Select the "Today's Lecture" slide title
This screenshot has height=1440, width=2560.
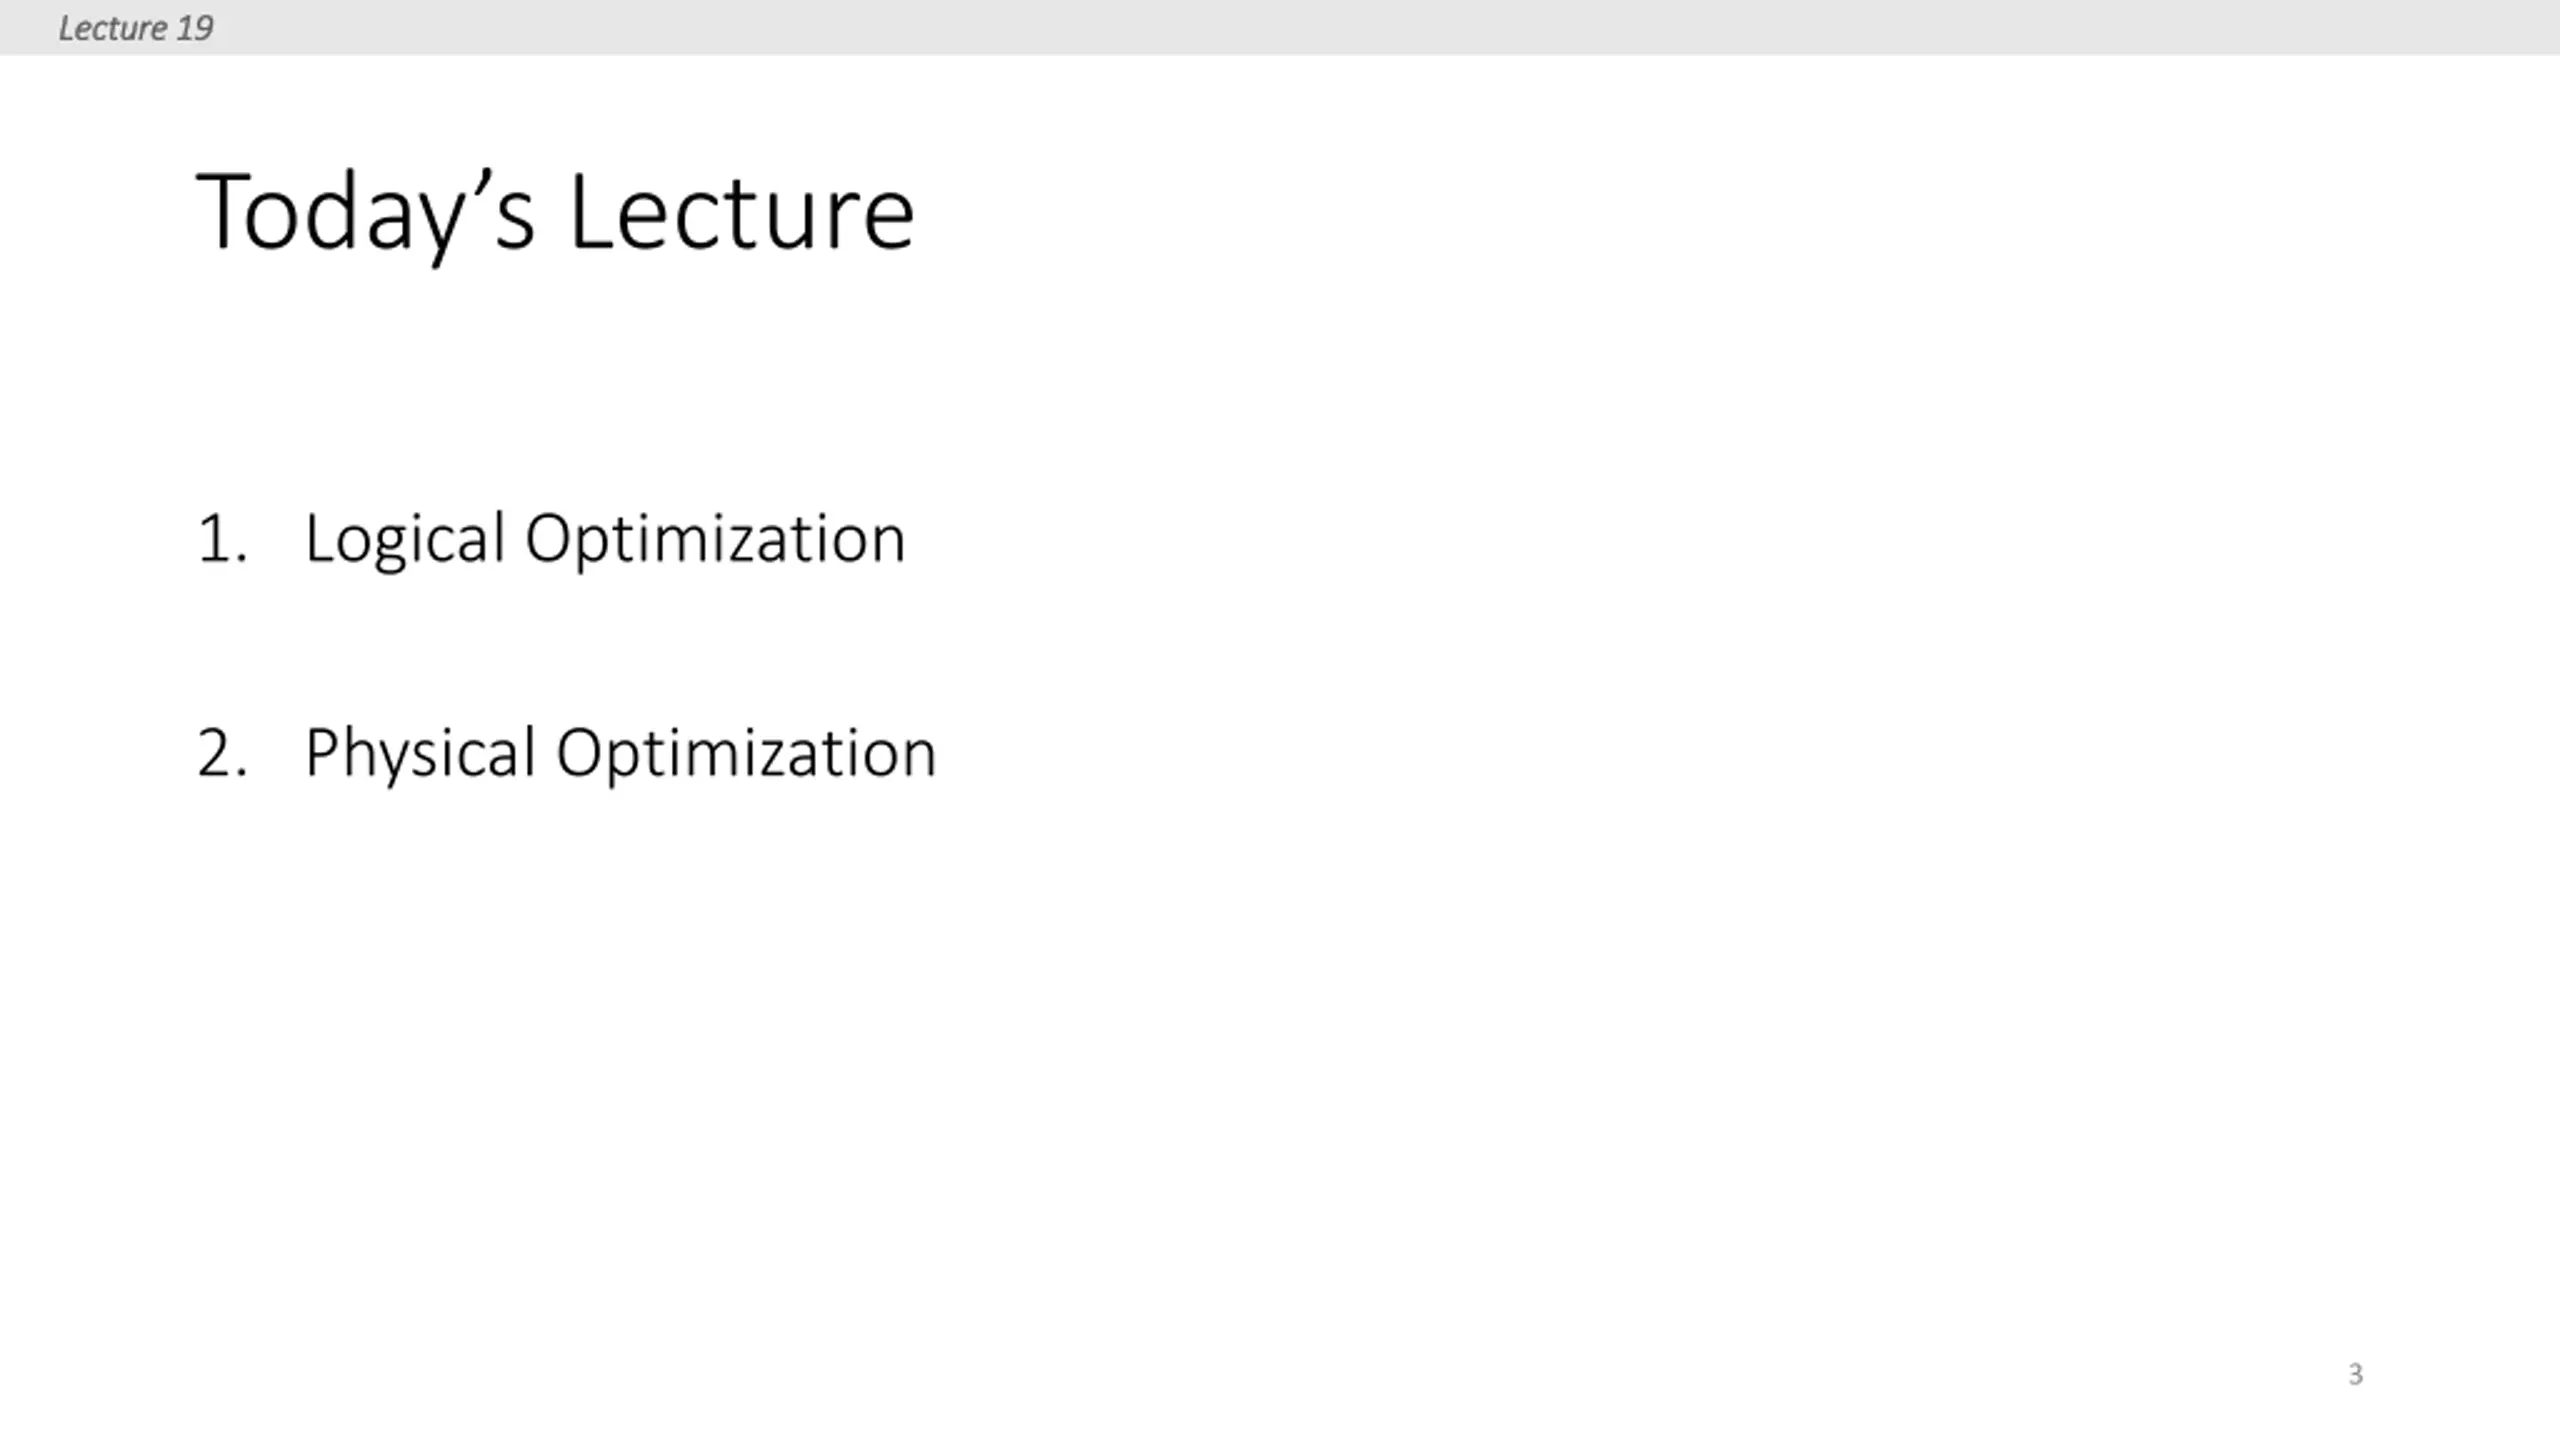tap(555, 214)
